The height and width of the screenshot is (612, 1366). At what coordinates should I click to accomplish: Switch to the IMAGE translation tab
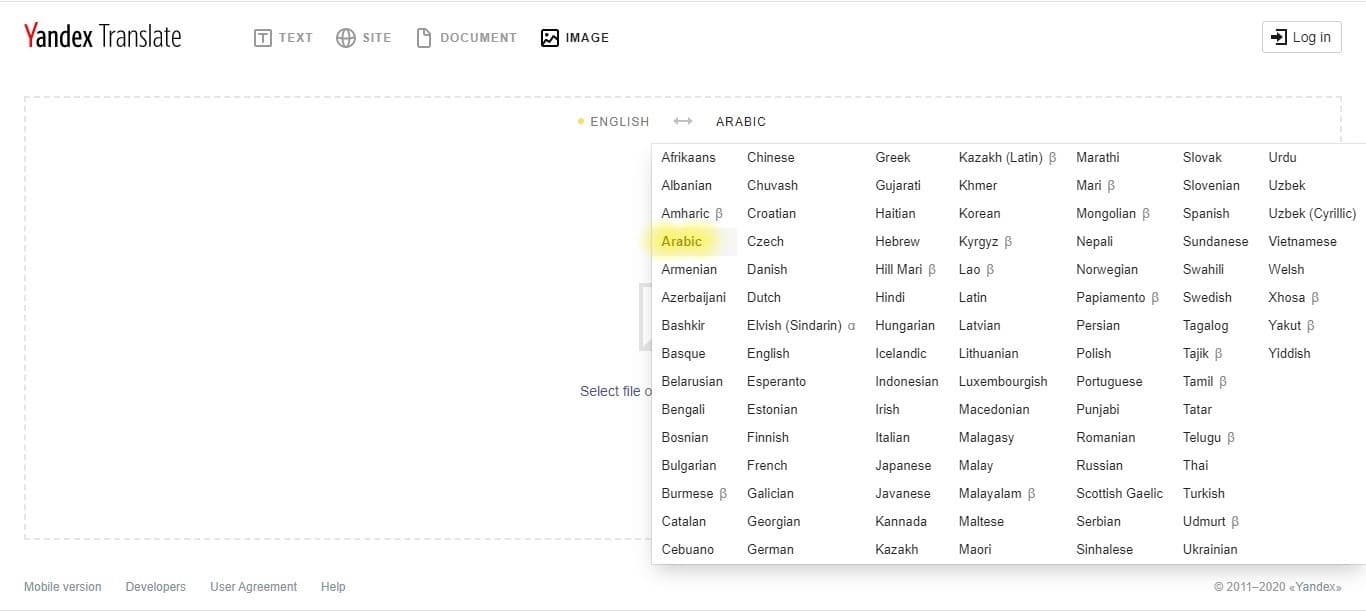575,38
